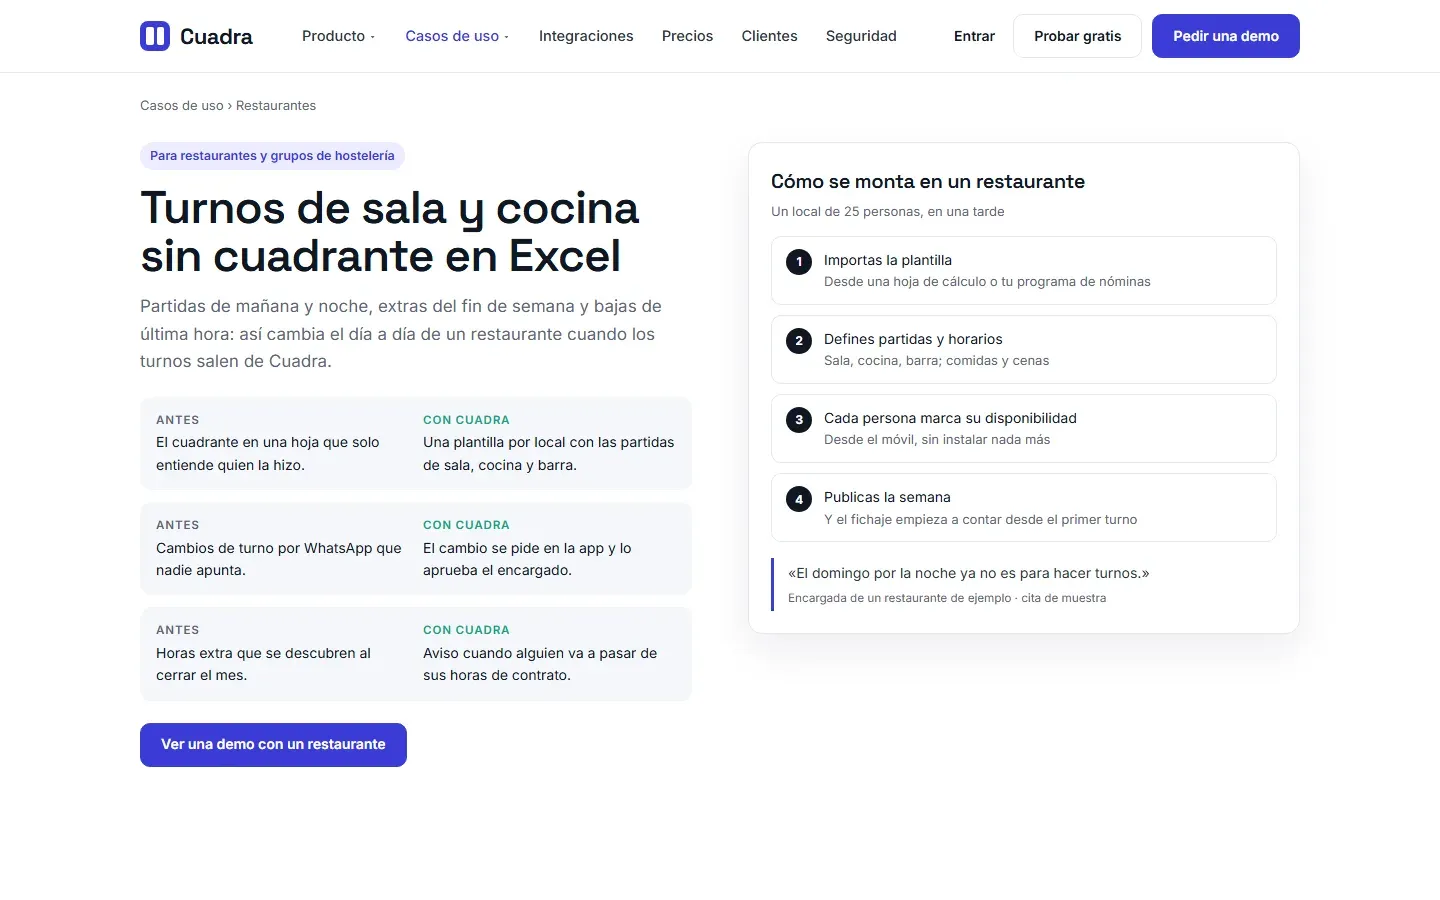This screenshot has width=1440, height=900.
Task: Open the Producto dropdown menu
Action: [x=338, y=36]
